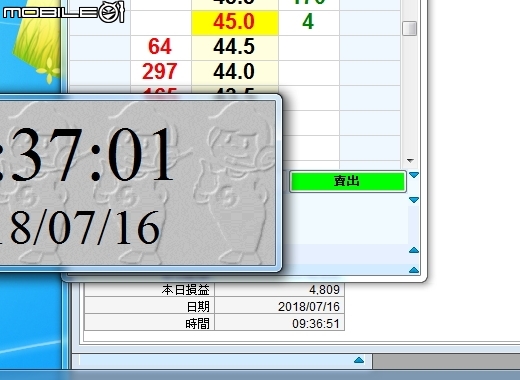
Task: Select the 44.0 price row
Action: (235, 72)
